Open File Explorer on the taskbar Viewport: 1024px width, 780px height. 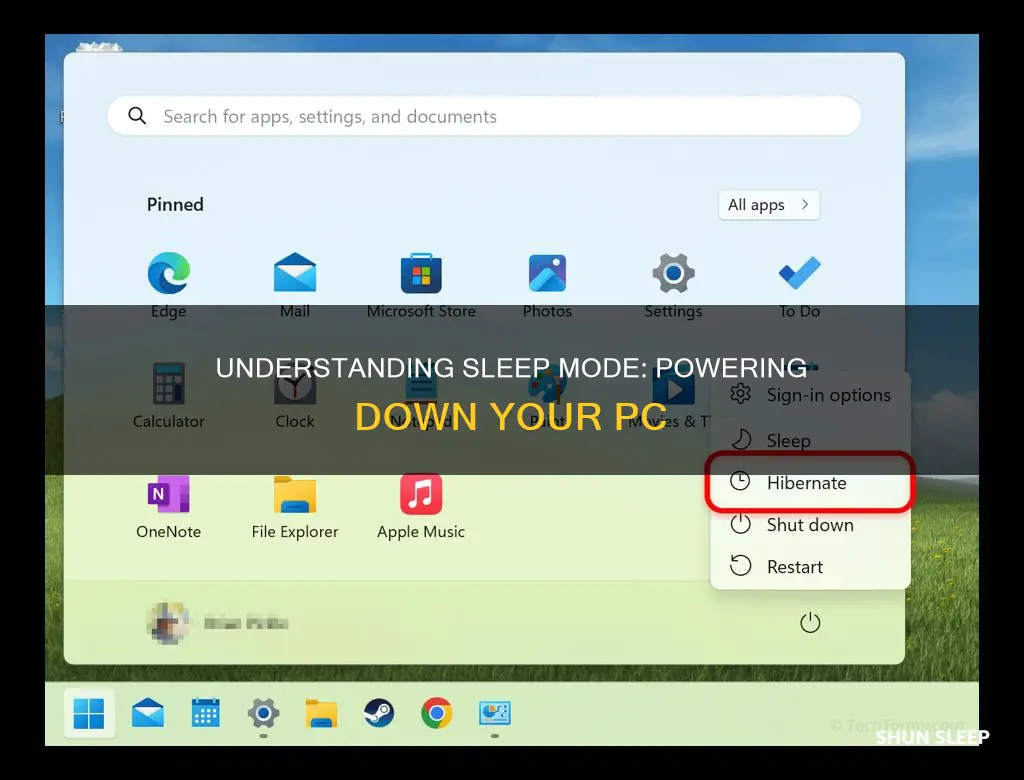tap(321, 713)
